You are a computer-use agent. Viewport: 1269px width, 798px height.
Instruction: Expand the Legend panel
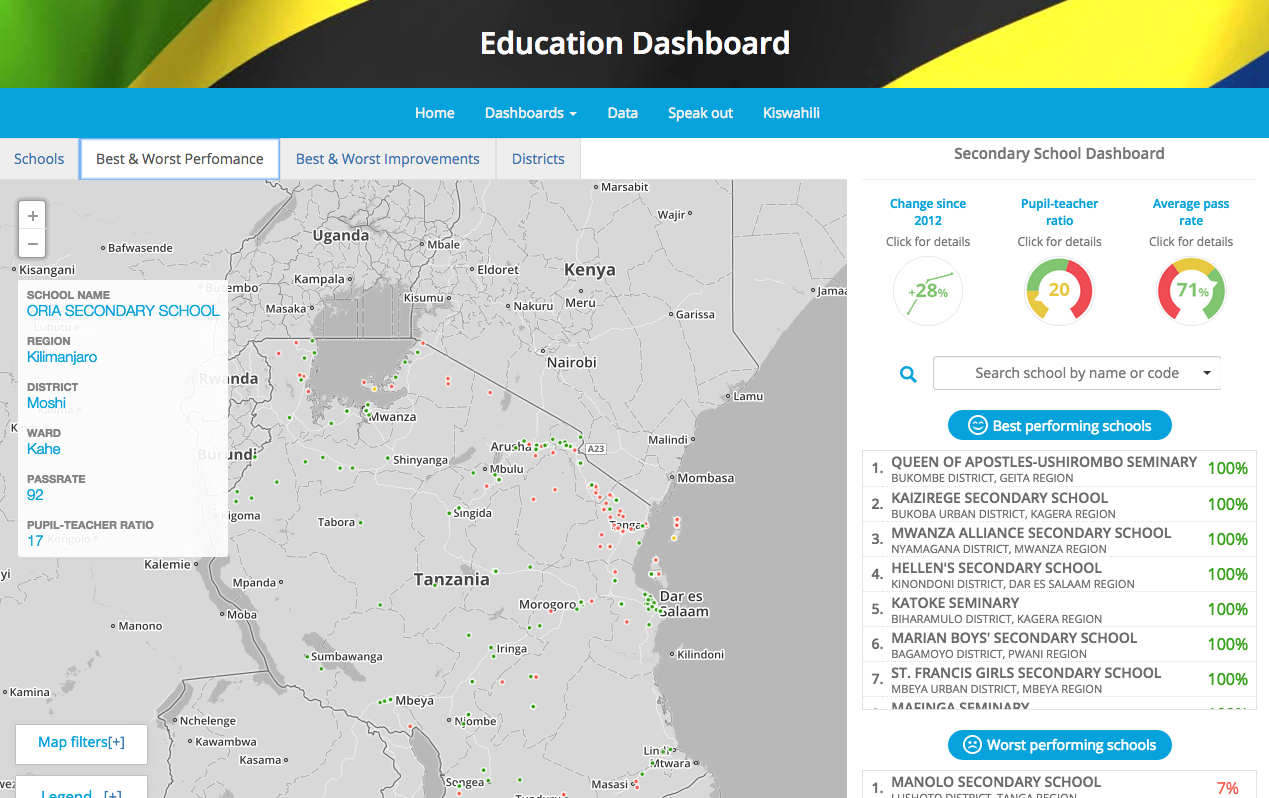point(82,792)
